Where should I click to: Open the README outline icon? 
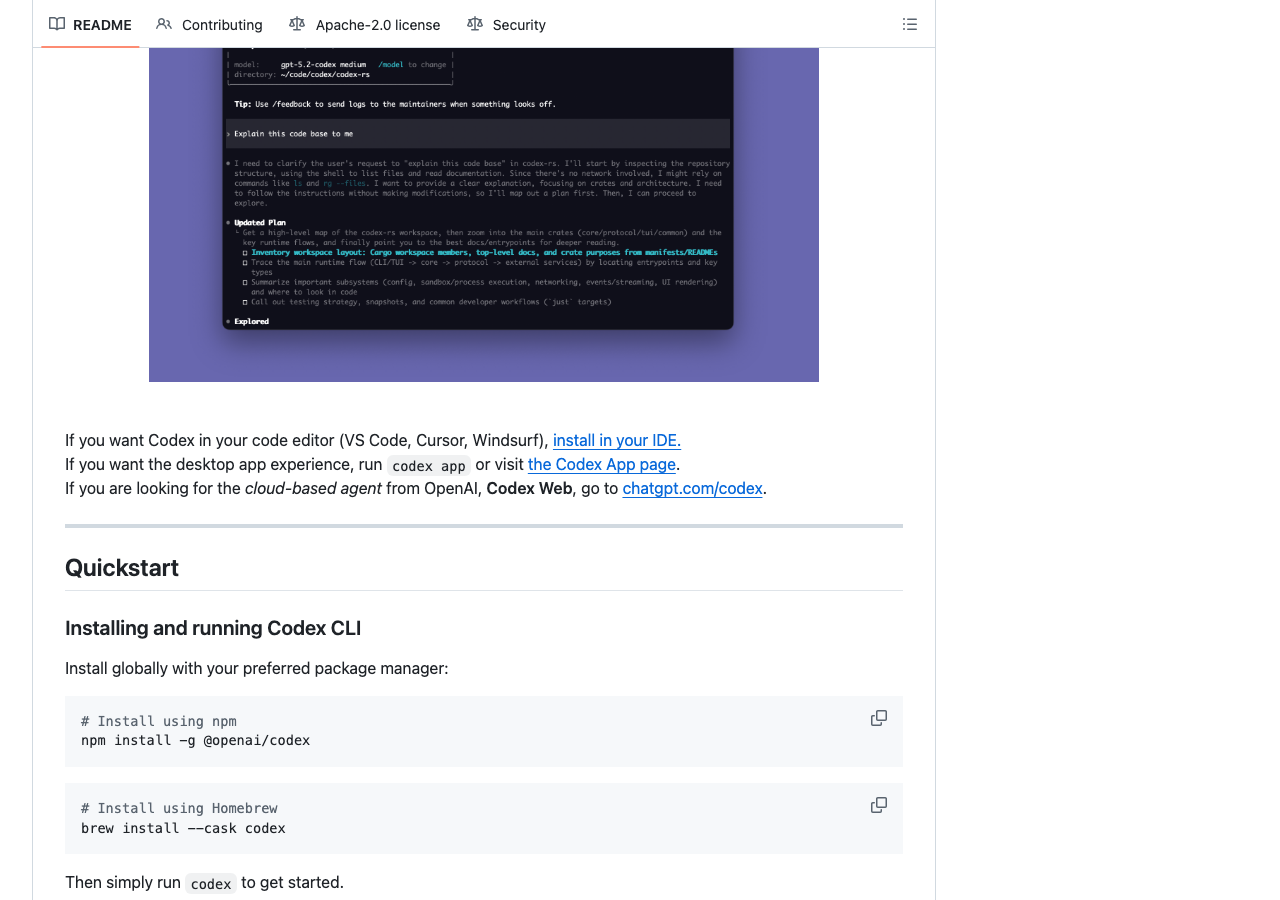click(909, 24)
